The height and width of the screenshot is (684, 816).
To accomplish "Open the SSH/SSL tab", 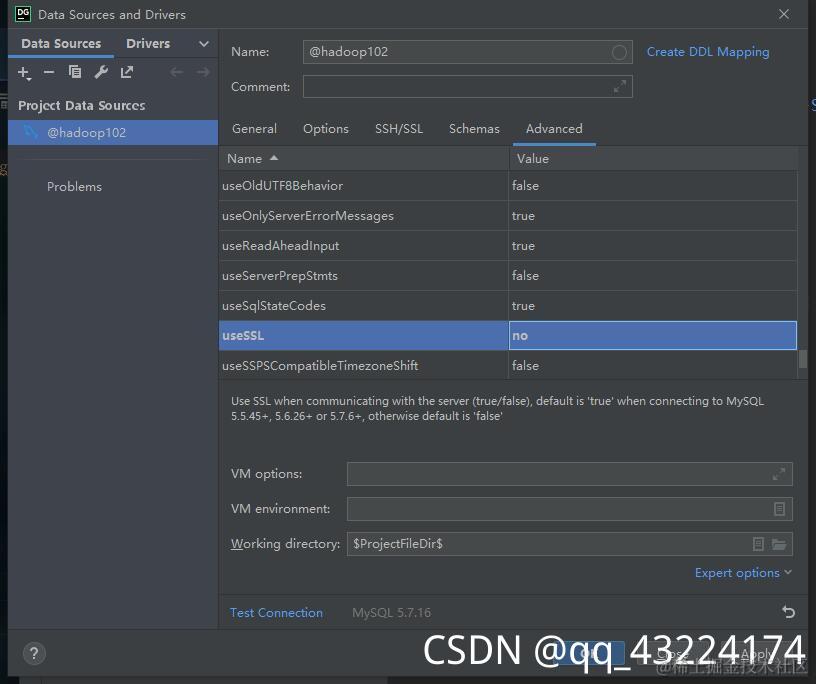I will (399, 129).
